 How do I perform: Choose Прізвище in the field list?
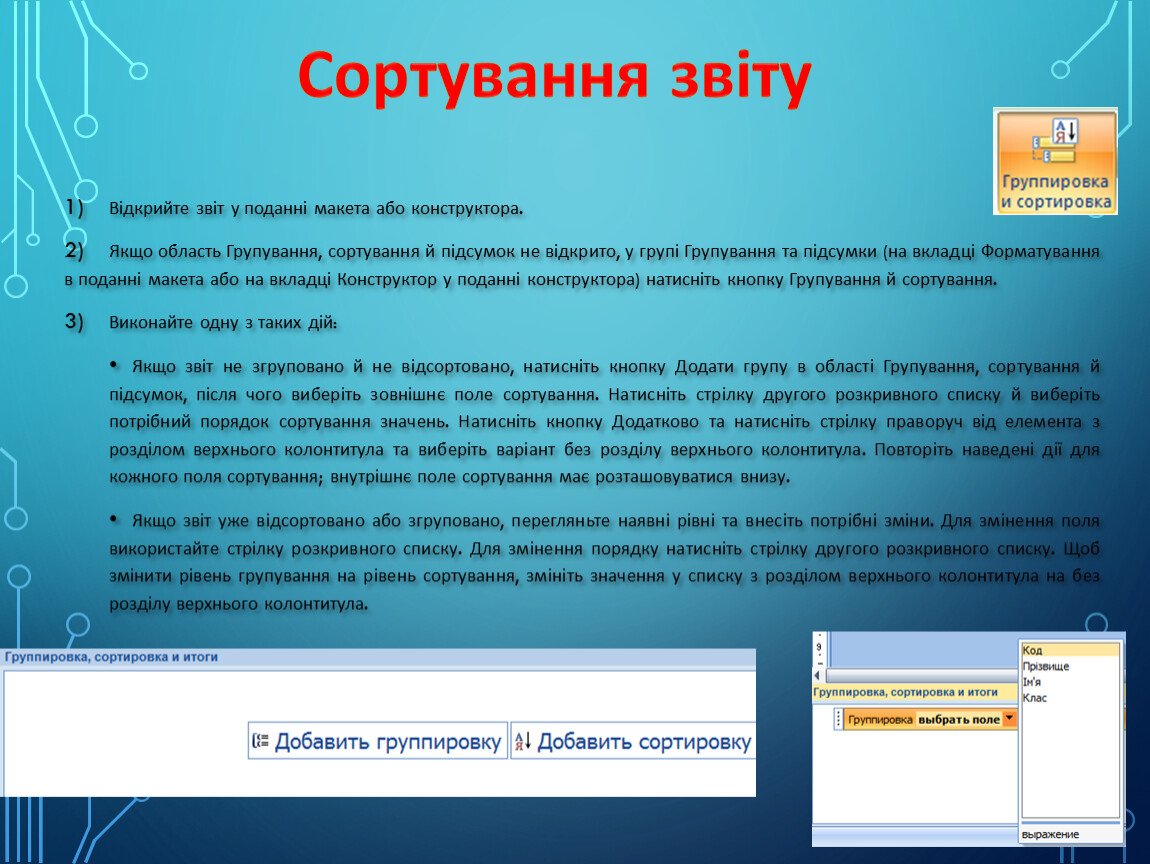[1070, 666]
